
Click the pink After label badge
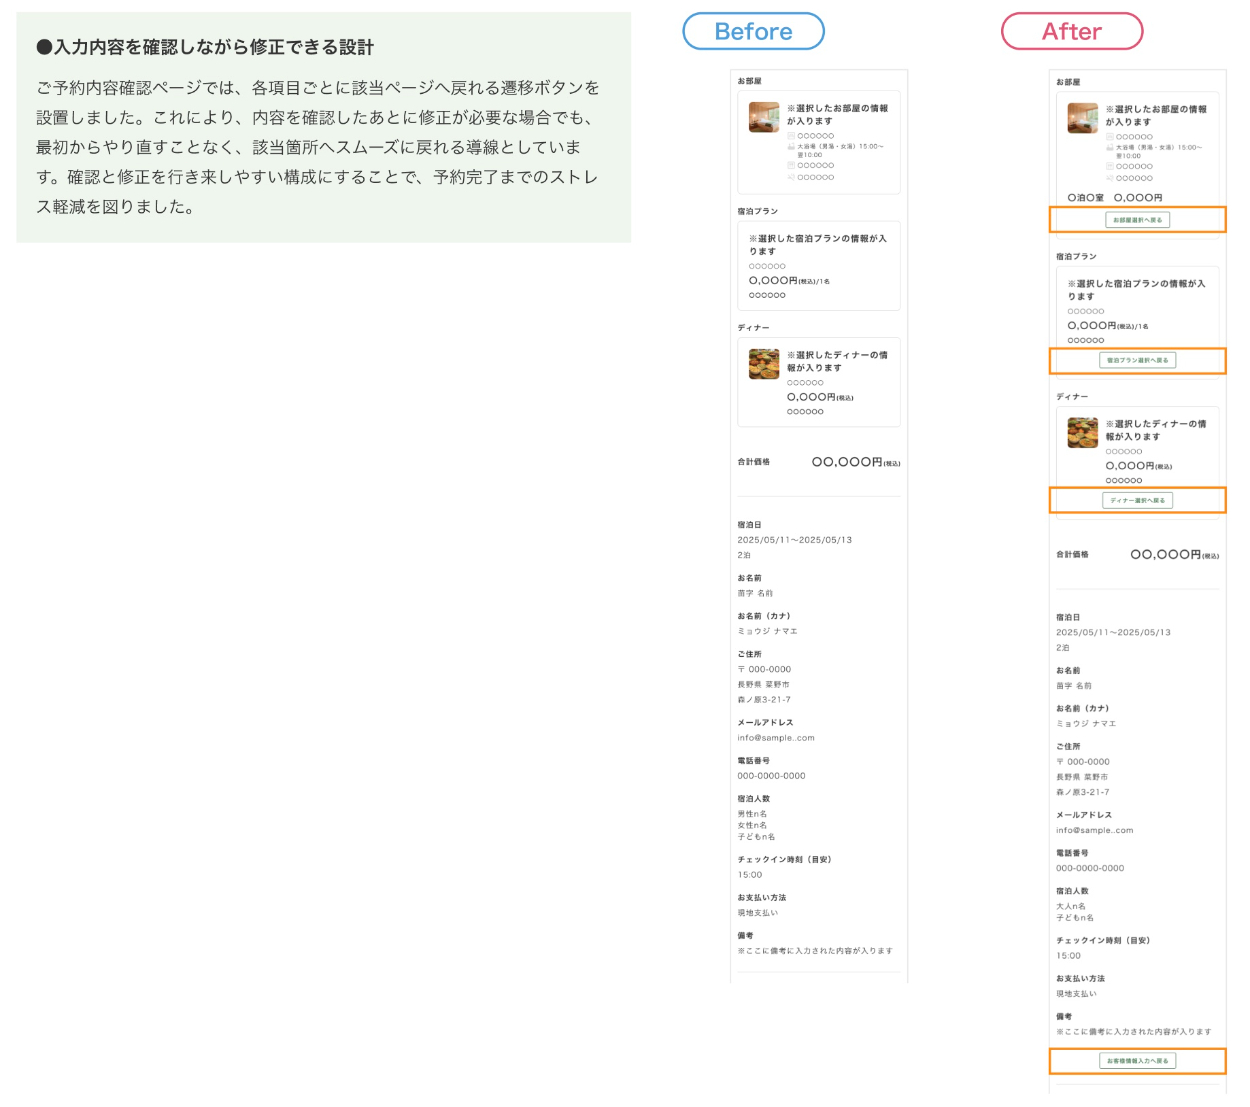click(x=1071, y=32)
